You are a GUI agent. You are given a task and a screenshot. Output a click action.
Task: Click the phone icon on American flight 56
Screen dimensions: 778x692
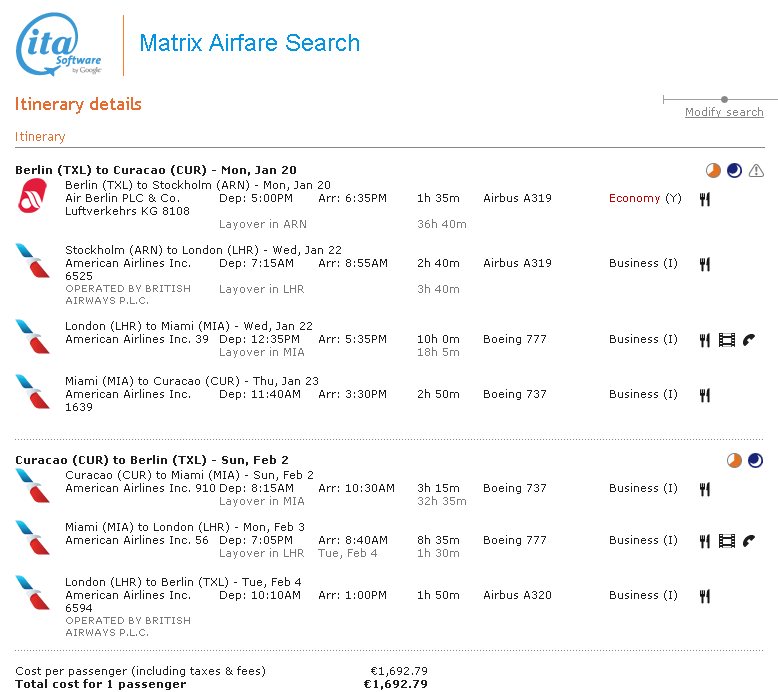pos(748,541)
